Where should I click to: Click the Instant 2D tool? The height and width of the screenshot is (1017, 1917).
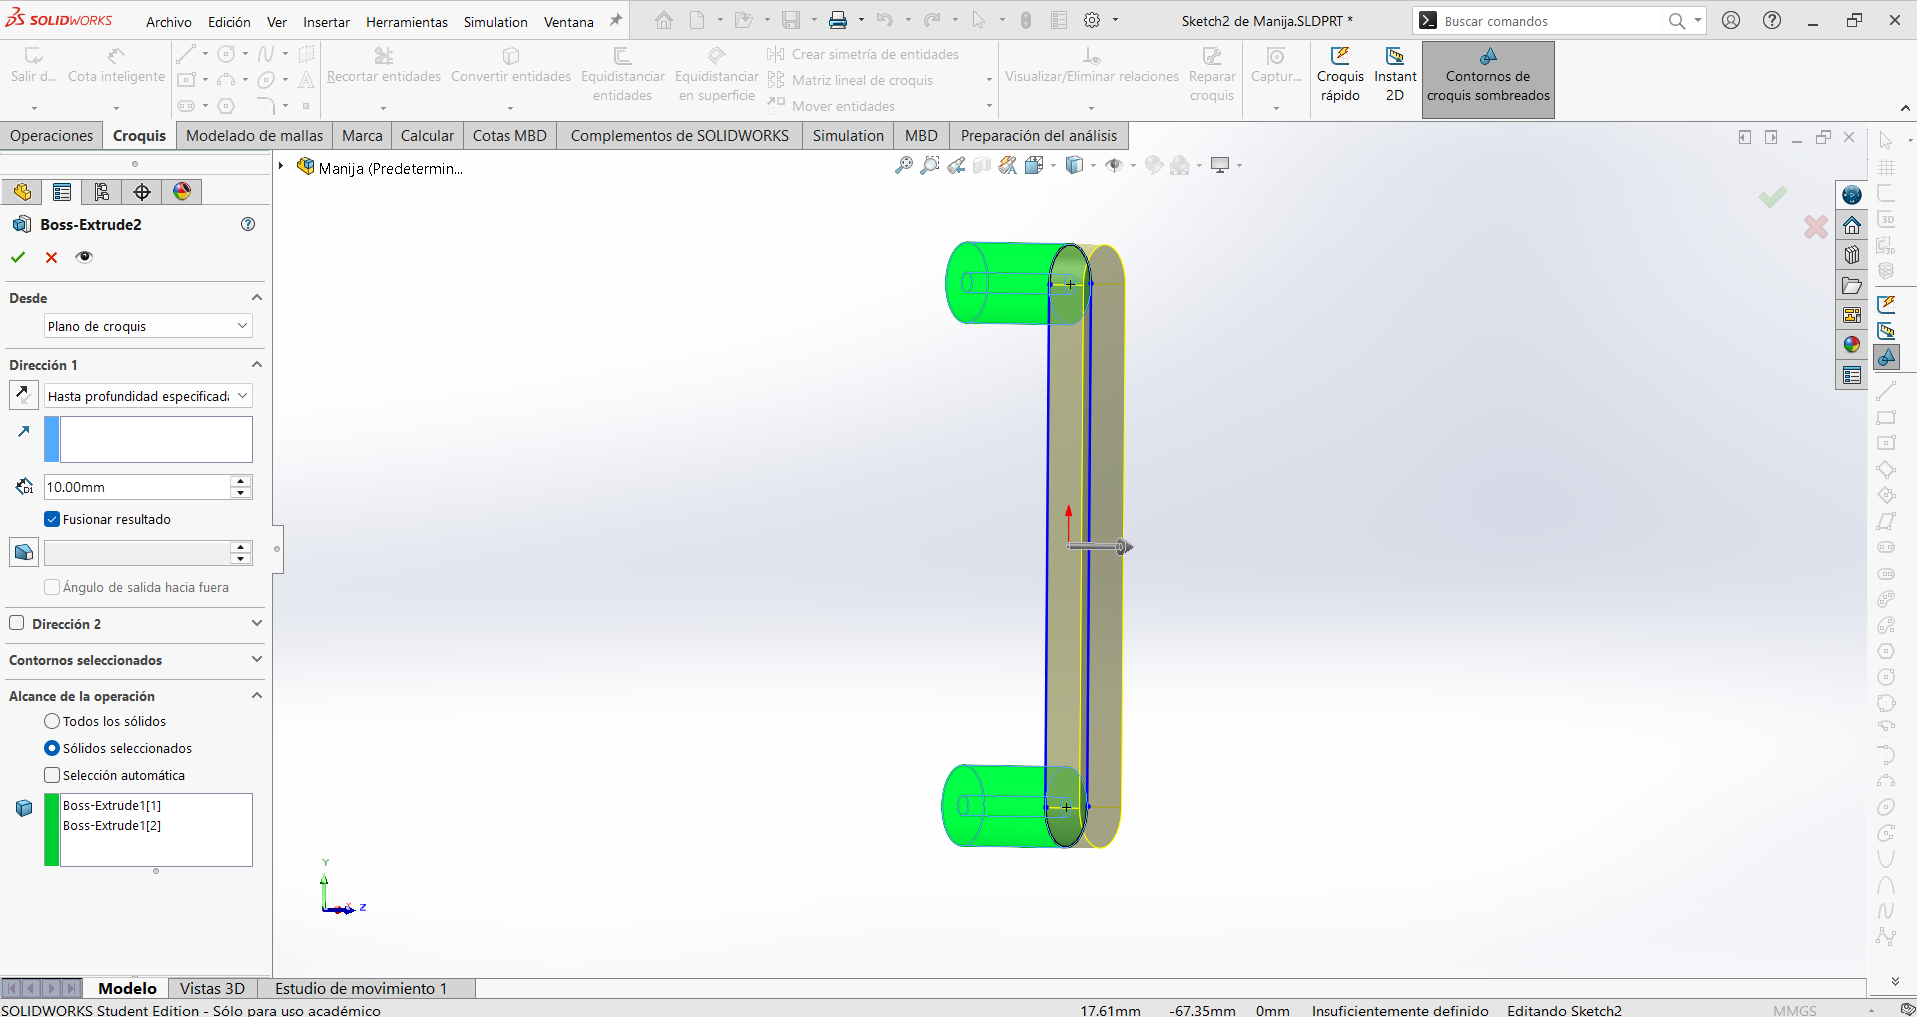pyautogui.click(x=1395, y=75)
